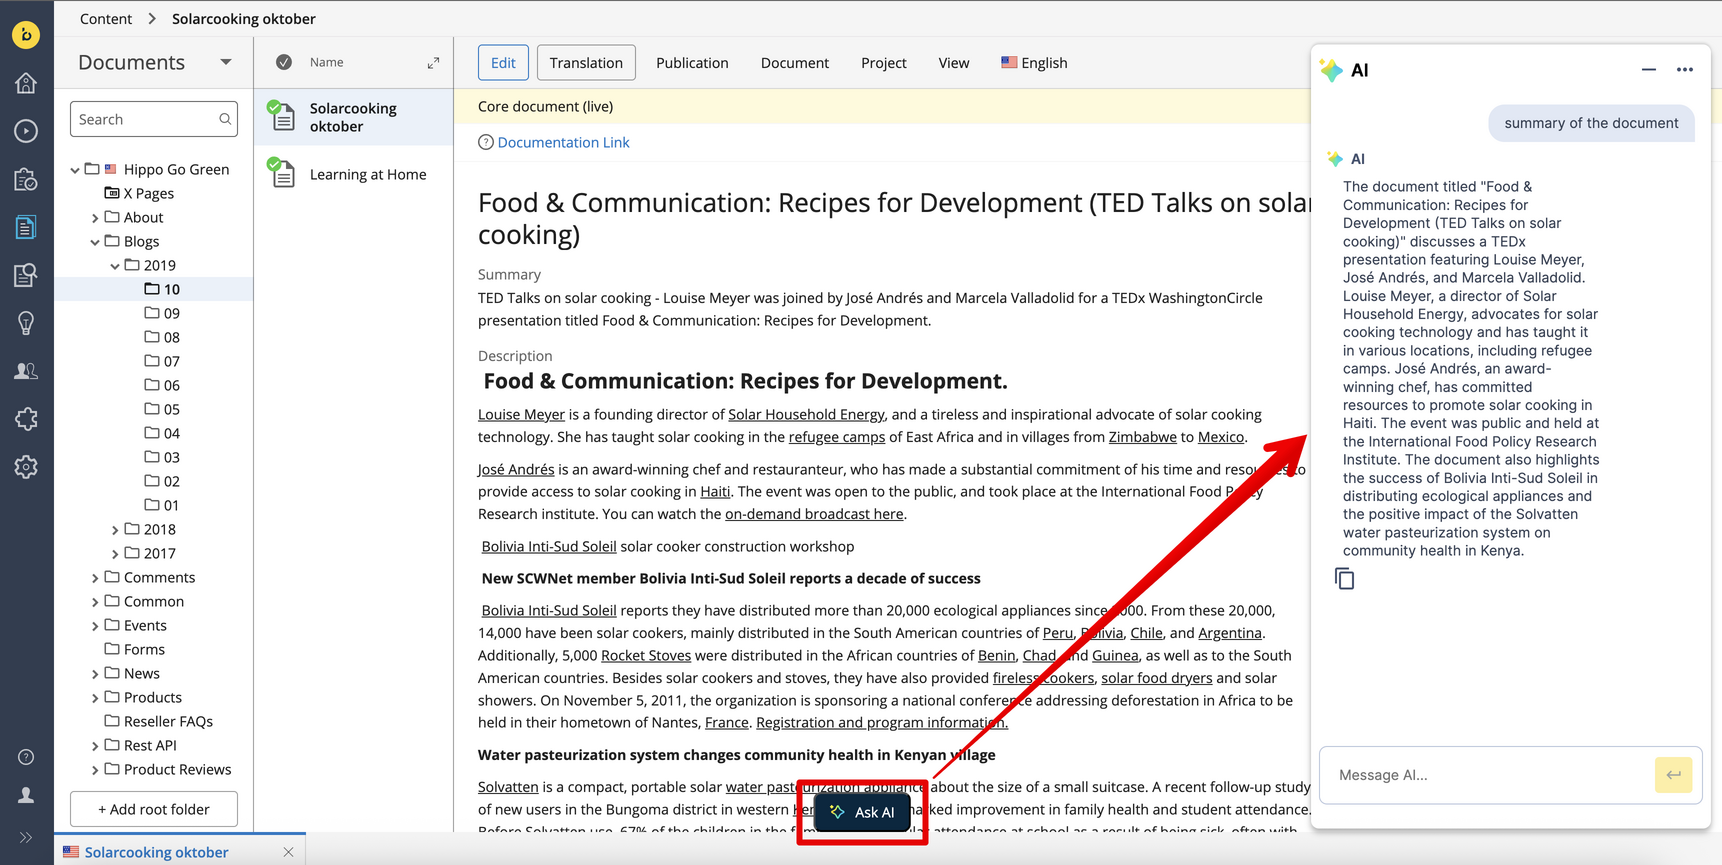Click the home icon in left sidebar
The image size is (1722, 865).
[x=26, y=83]
